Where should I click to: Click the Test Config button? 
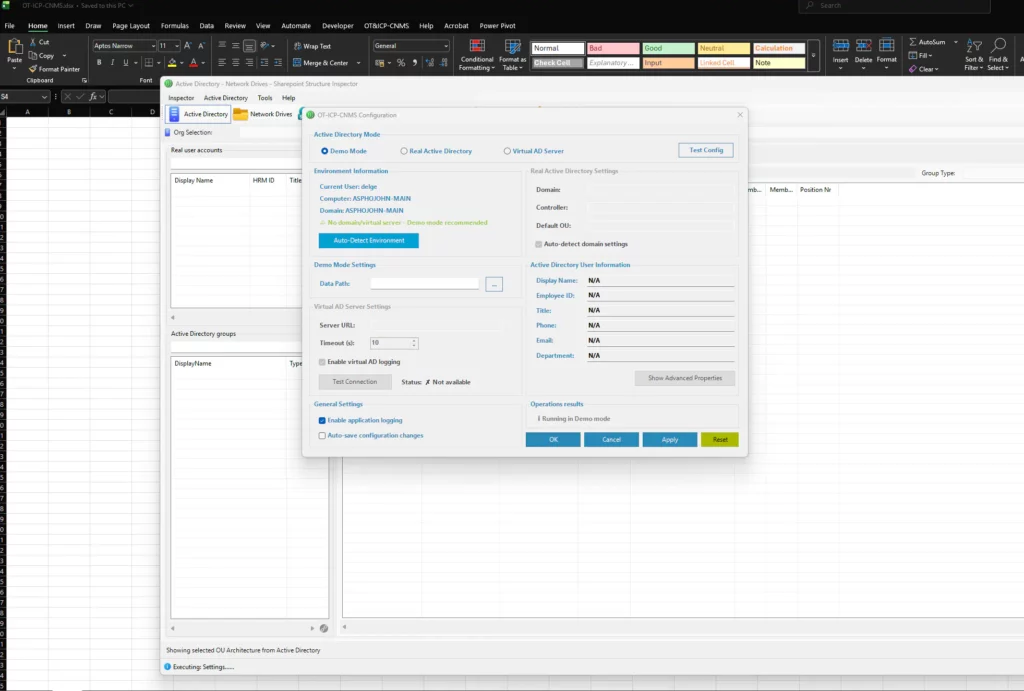(706, 150)
